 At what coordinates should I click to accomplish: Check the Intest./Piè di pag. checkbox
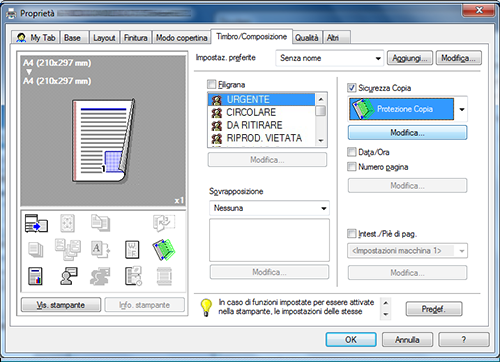(352, 233)
